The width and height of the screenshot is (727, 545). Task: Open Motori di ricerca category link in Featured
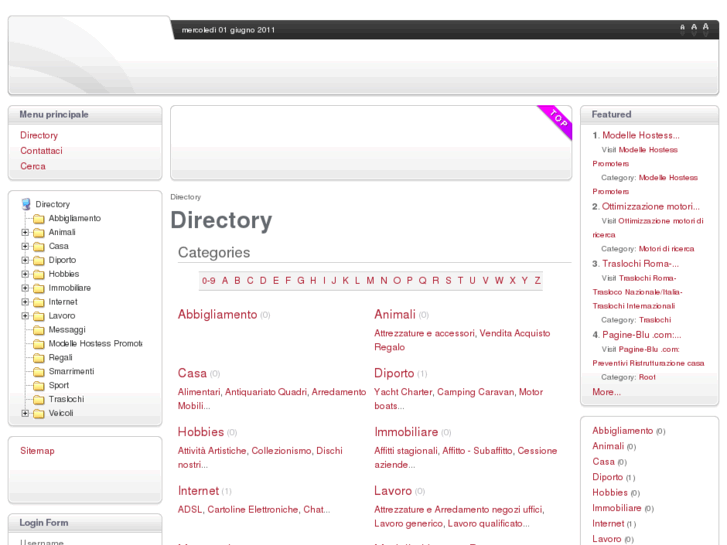666,249
